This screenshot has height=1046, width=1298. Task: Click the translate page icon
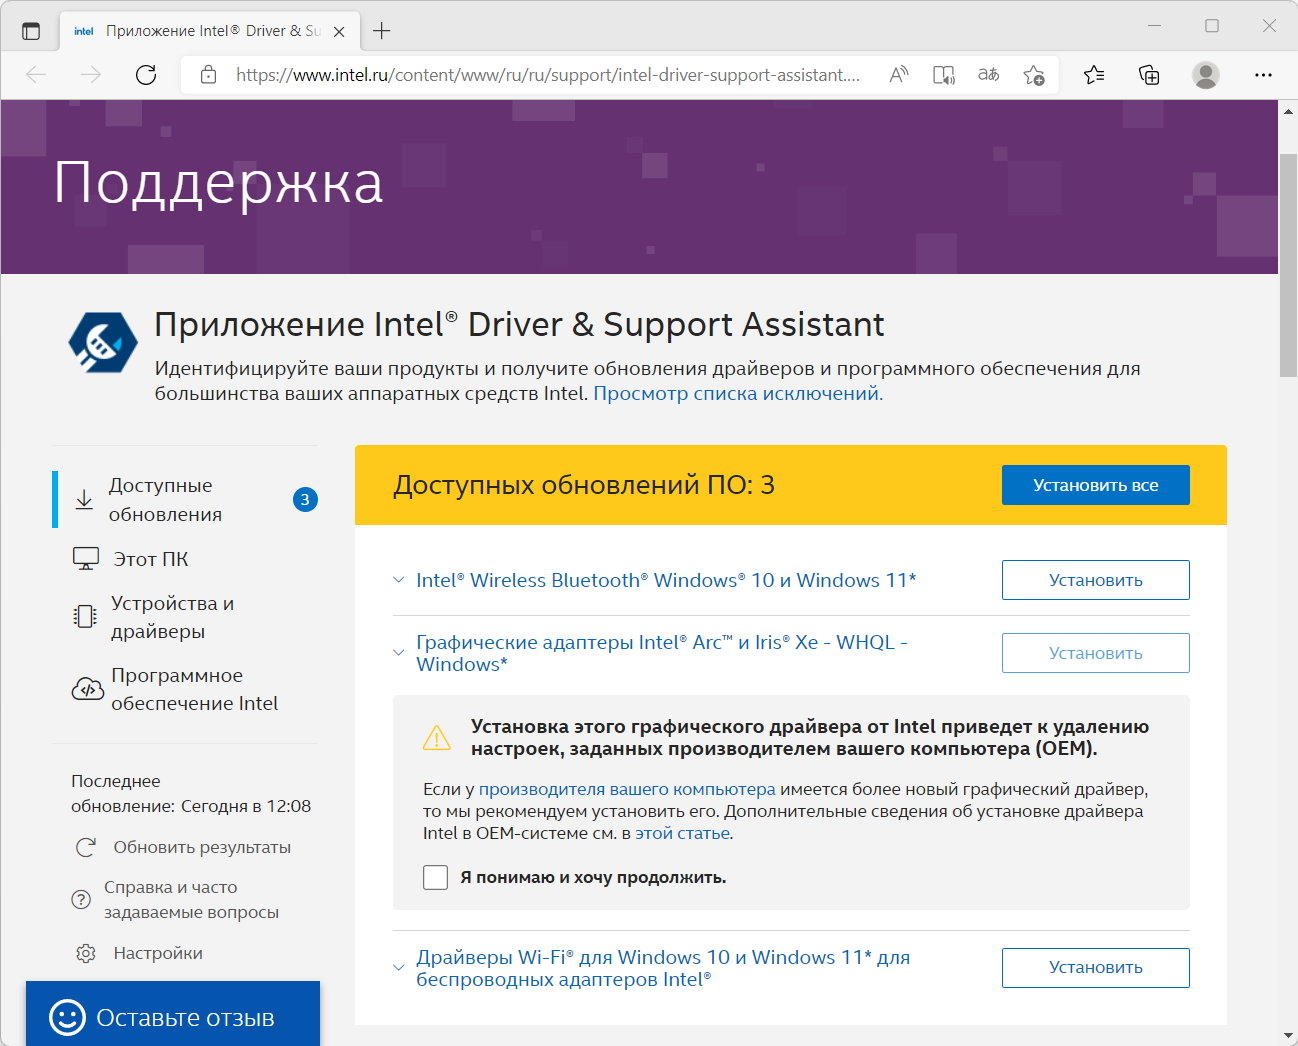(x=989, y=75)
